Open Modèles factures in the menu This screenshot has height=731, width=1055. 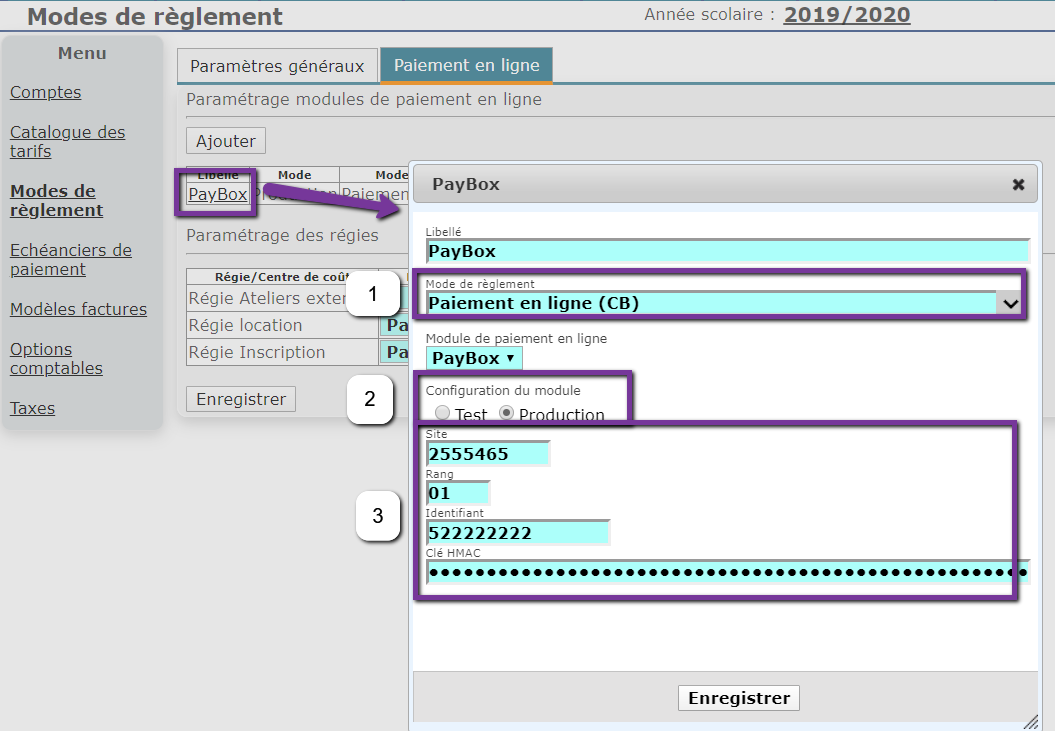78,309
